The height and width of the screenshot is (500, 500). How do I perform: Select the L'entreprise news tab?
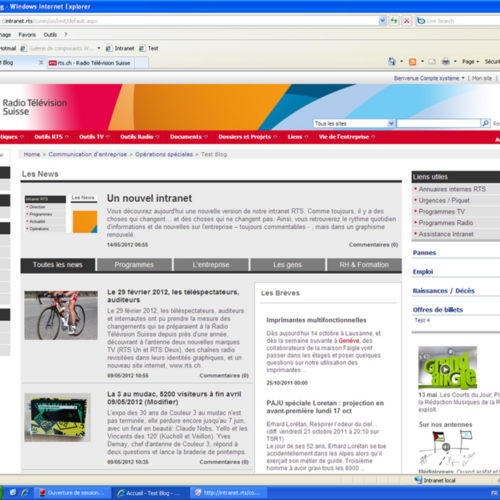click(211, 265)
